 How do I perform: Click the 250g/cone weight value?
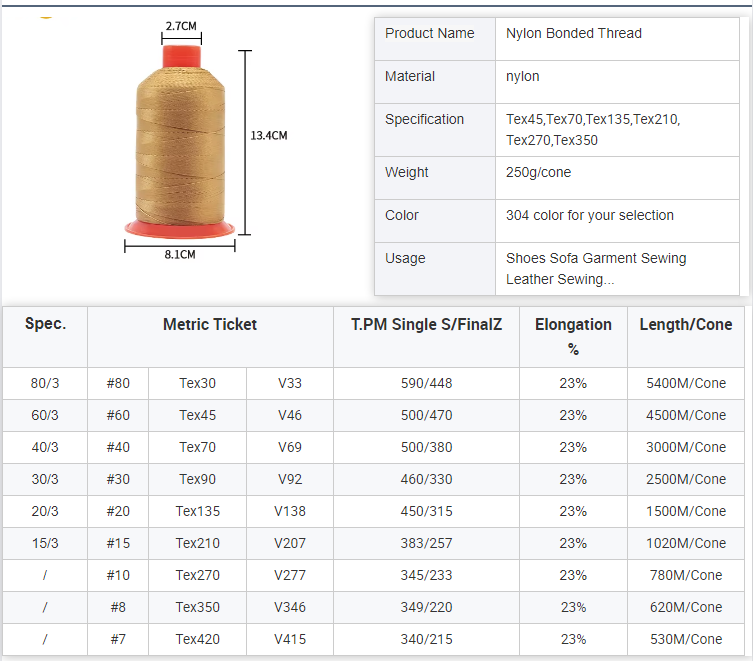[x=538, y=172]
